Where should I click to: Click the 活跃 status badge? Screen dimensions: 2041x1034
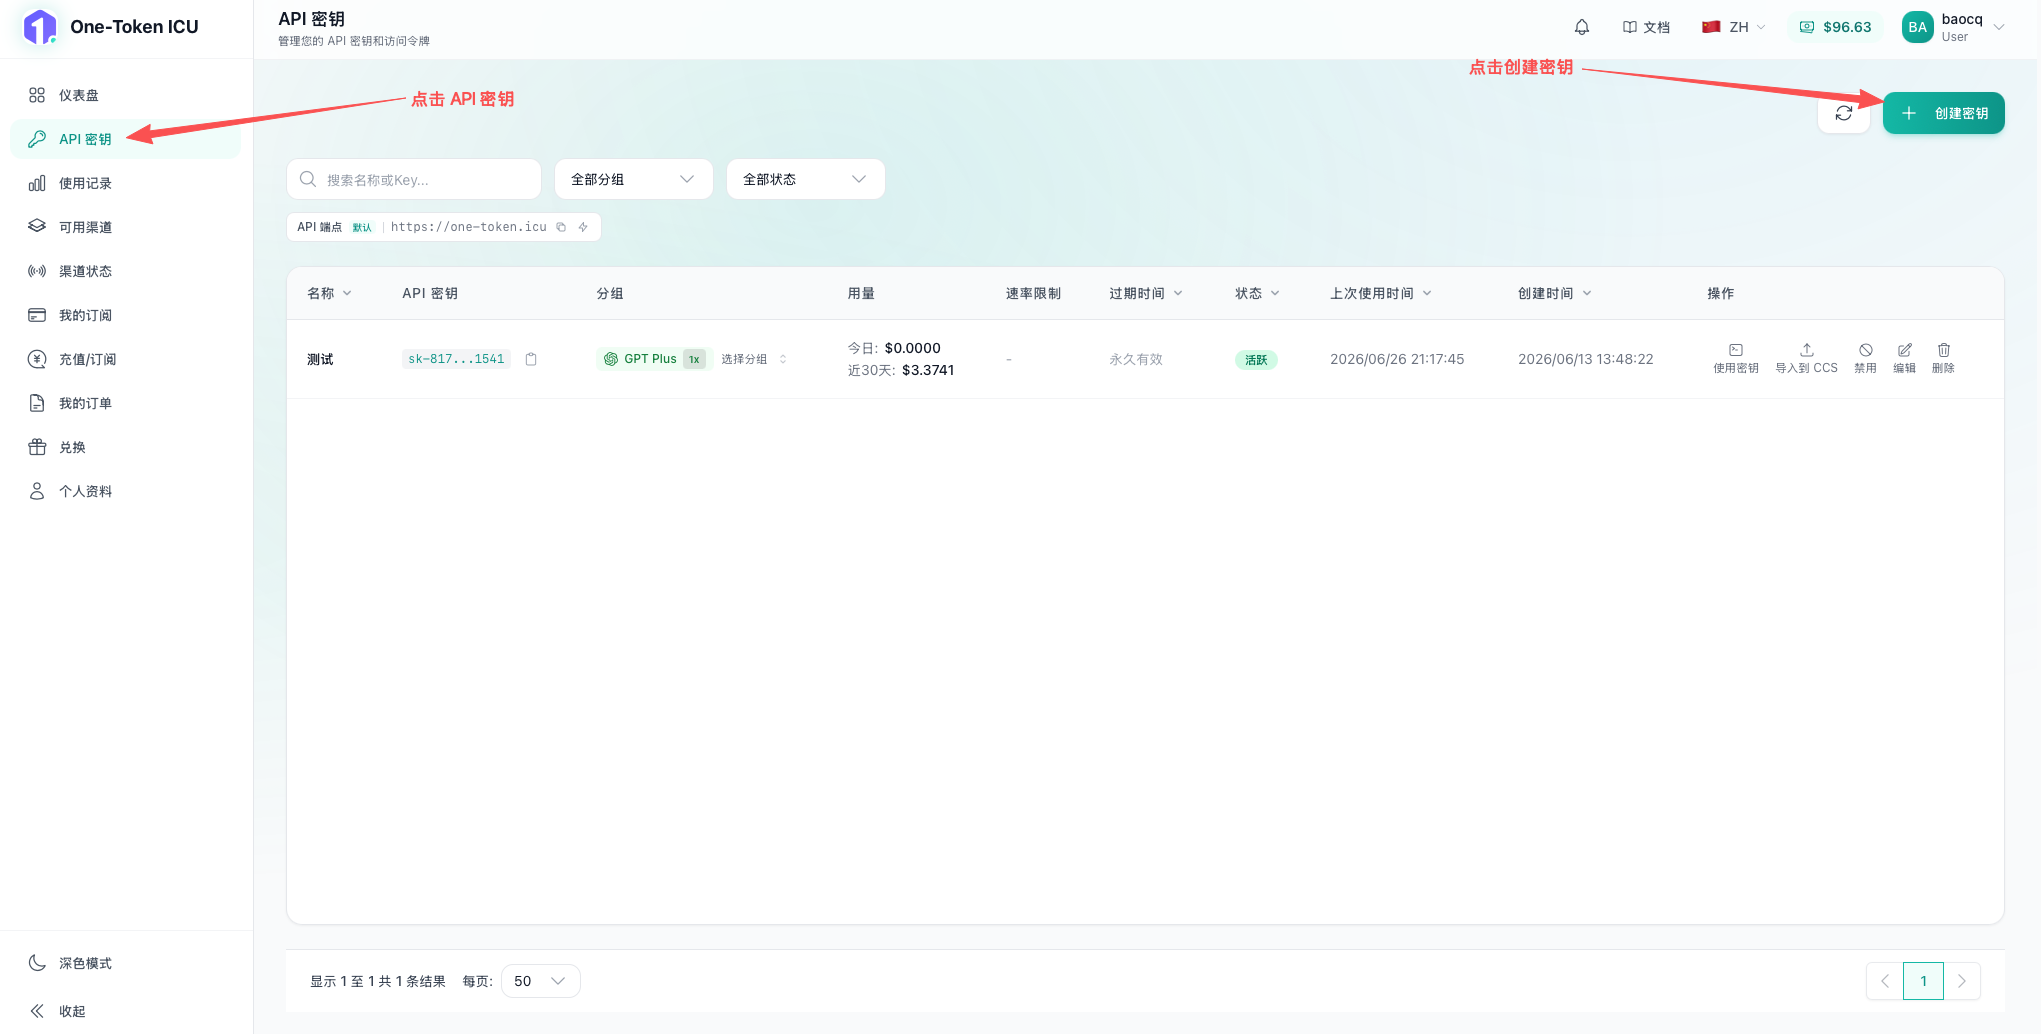[1256, 360]
